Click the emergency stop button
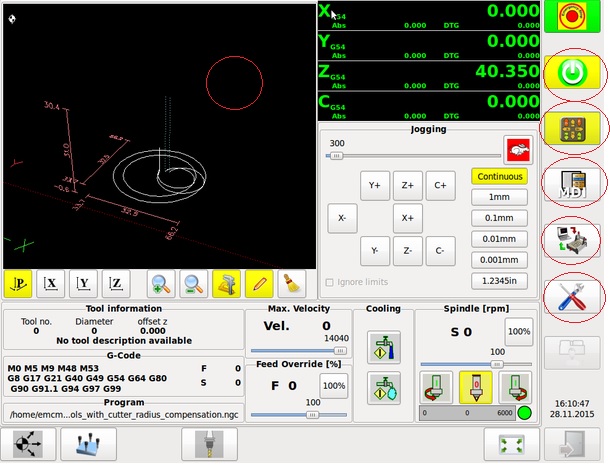Viewport: 610px width, 469px height. (572, 16)
